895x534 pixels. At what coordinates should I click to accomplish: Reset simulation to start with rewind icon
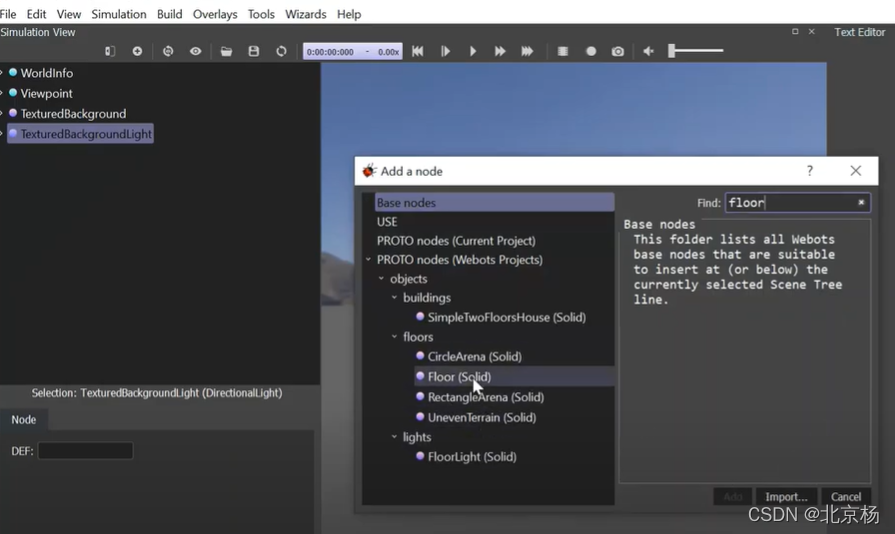418,51
